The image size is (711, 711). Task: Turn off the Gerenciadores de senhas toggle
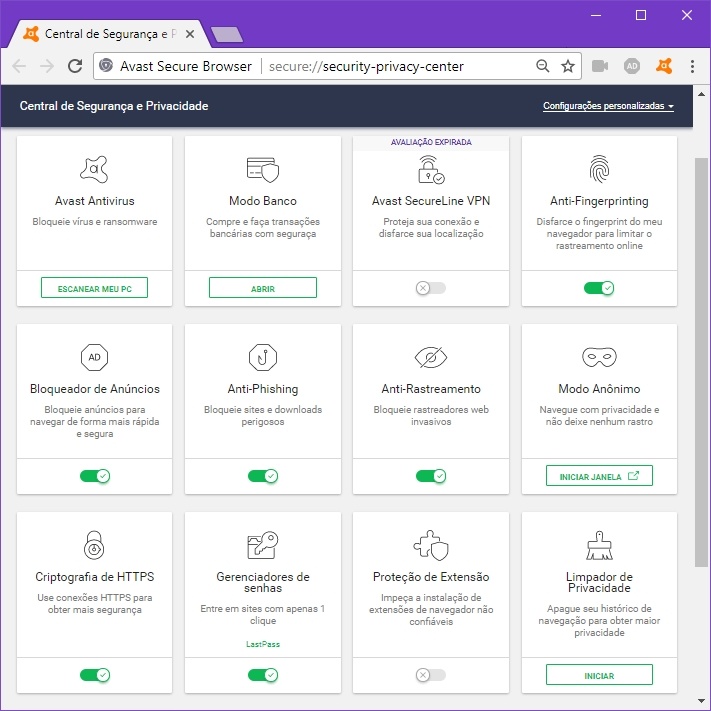tap(263, 675)
